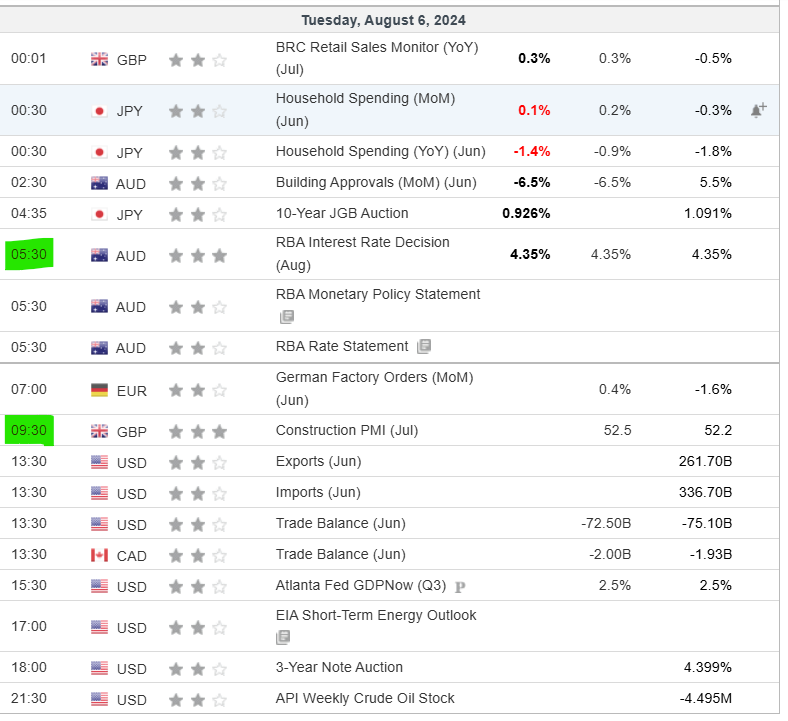The height and width of the screenshot is (721, 788).
Task: Click the alert bell on Household Spending (MoM)
Action: coord(758,110)
